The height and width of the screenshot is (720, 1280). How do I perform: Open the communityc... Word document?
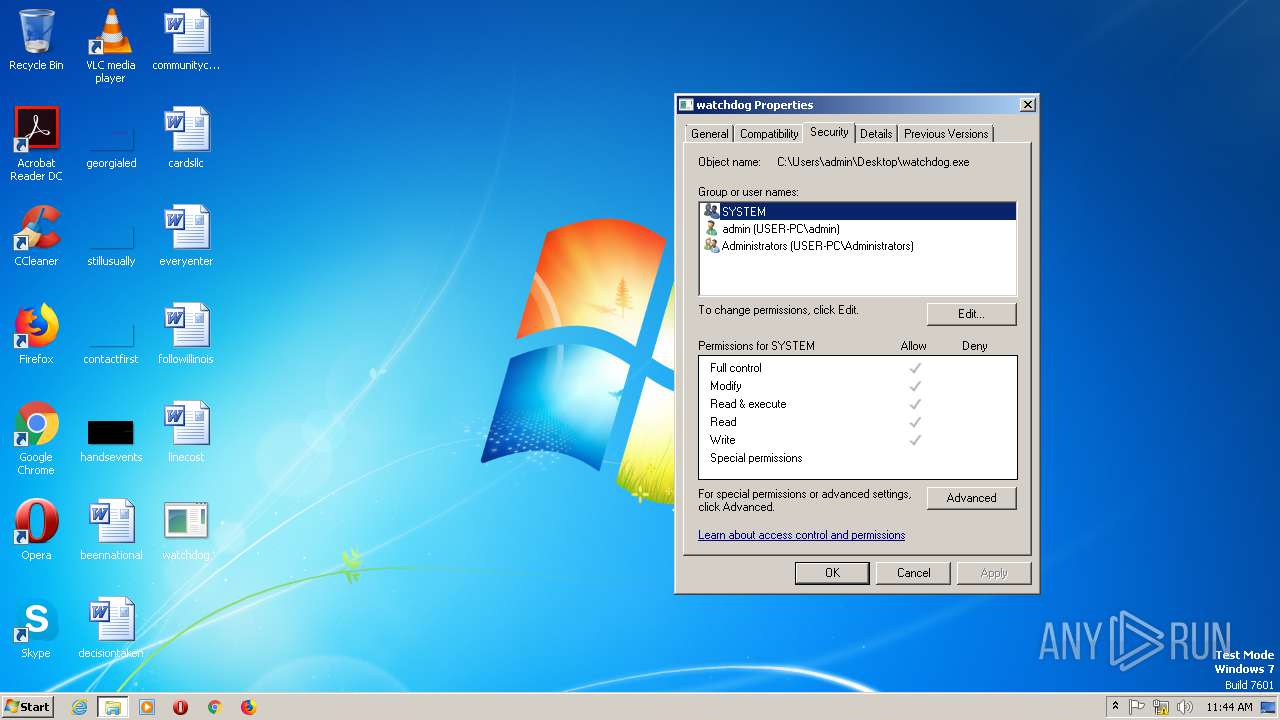pyautogui.click(x=186, y=40)
